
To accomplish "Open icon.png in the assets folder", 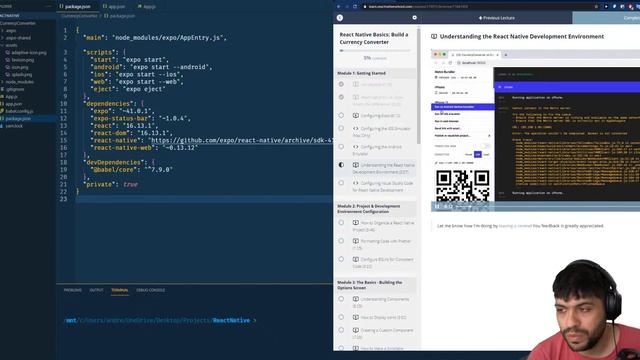I will pos(20,67).
